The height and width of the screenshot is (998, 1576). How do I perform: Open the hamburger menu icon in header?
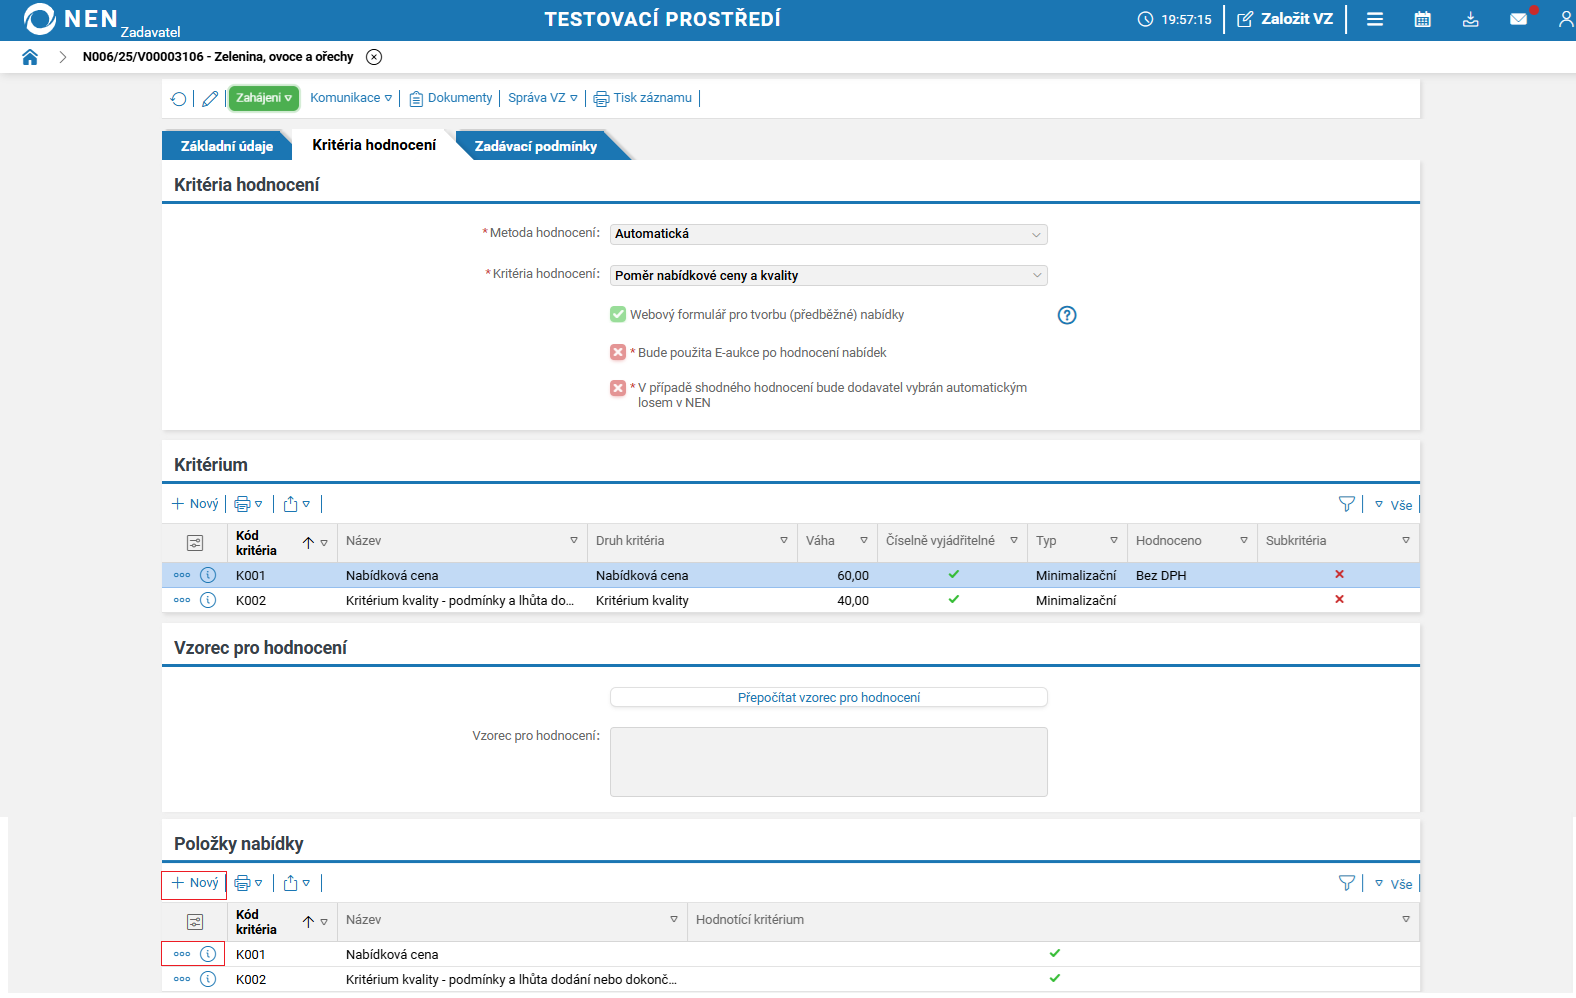click(x=1375, y=19)
